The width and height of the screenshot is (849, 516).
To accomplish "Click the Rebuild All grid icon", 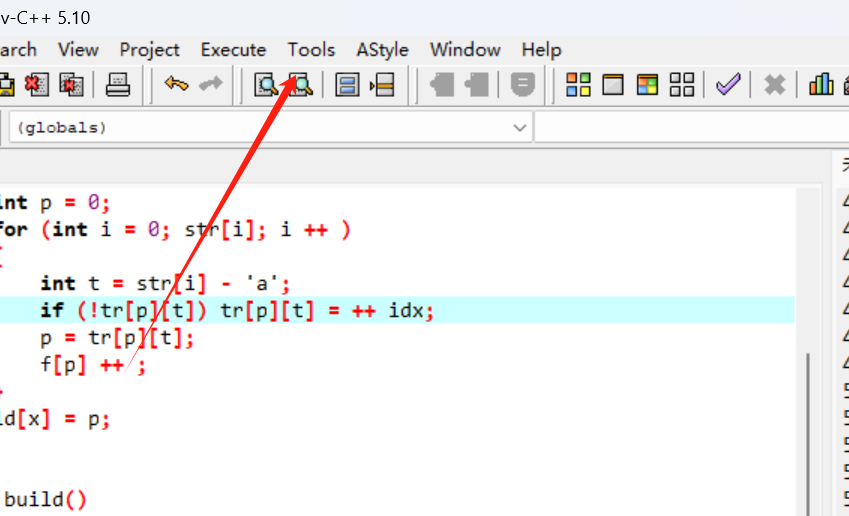I will [x=682, y=85].
